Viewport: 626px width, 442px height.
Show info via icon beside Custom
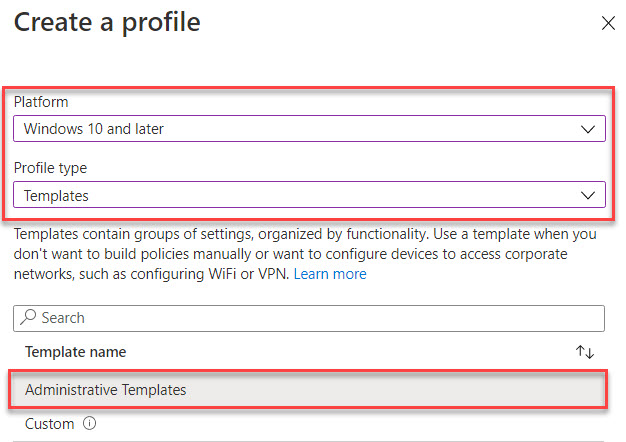[89, 423]
